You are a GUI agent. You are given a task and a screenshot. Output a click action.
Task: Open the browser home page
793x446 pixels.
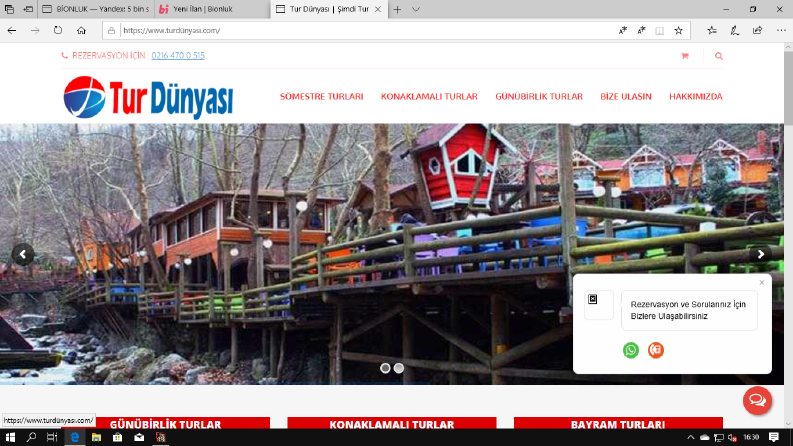[x=81, y=30]
